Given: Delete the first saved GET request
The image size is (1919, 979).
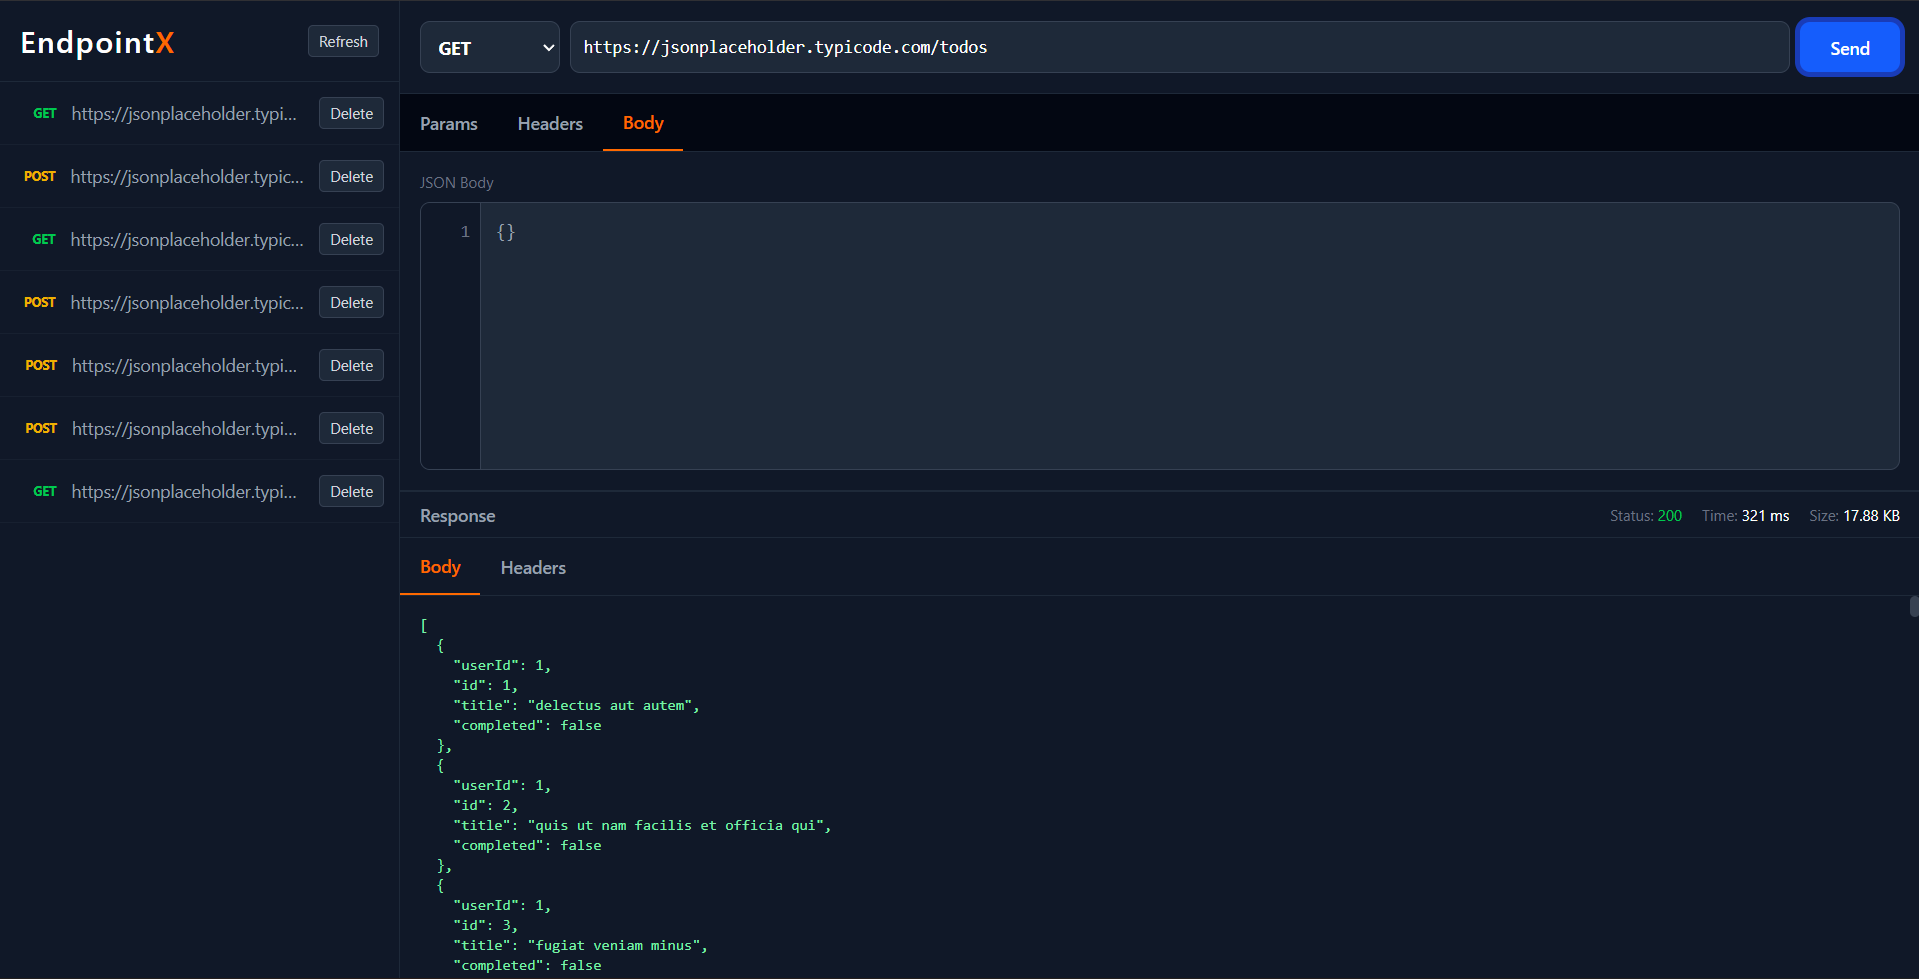Looking at the screenshot, I should [351, 113].
